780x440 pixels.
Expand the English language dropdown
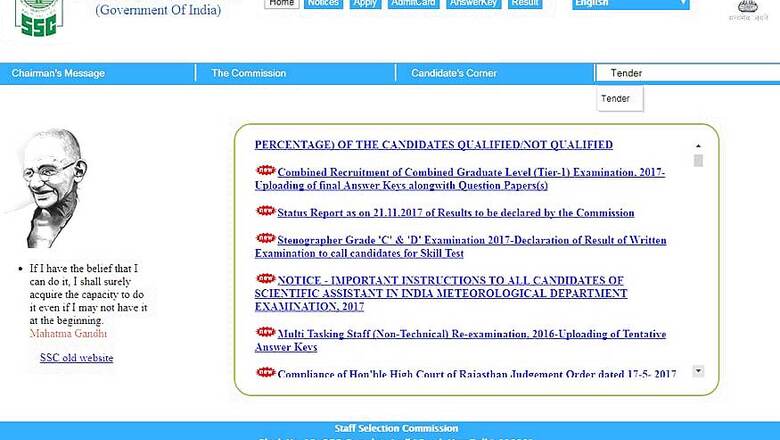pyautogui.click(x=631, y=4)
